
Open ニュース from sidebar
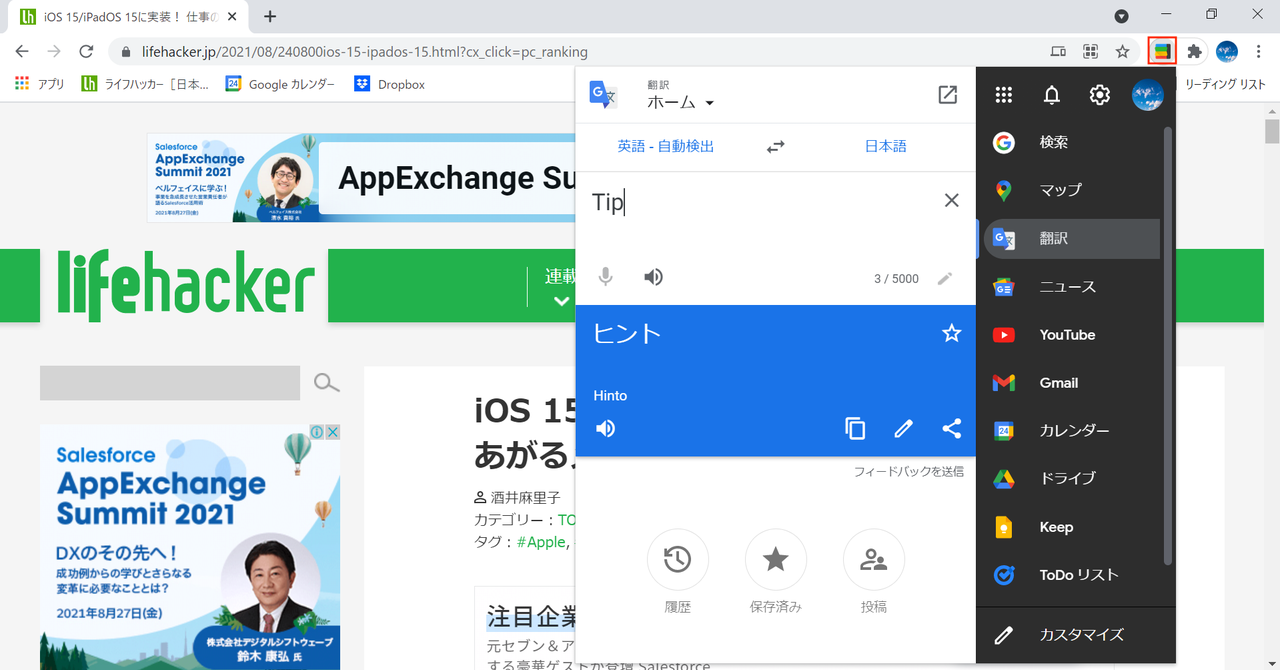1072,287
